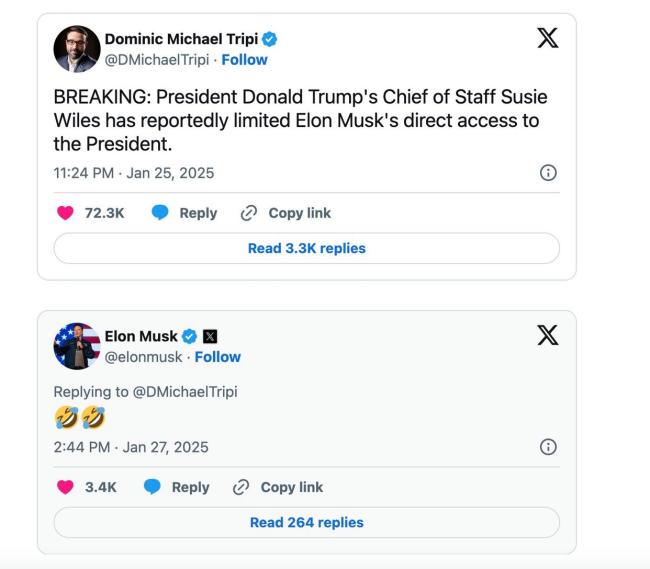Click the X logo on Tripi's tweet

(548, 39)
